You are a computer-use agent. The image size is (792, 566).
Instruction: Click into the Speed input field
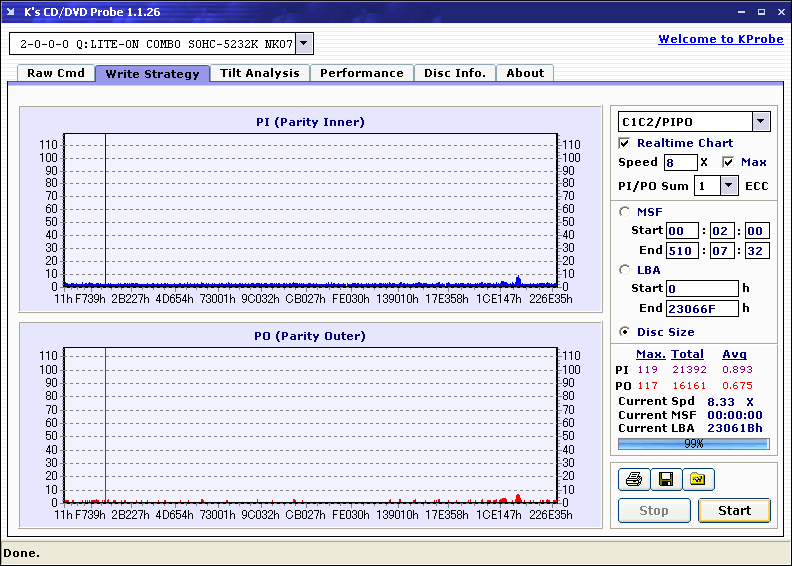pos(680,162)
